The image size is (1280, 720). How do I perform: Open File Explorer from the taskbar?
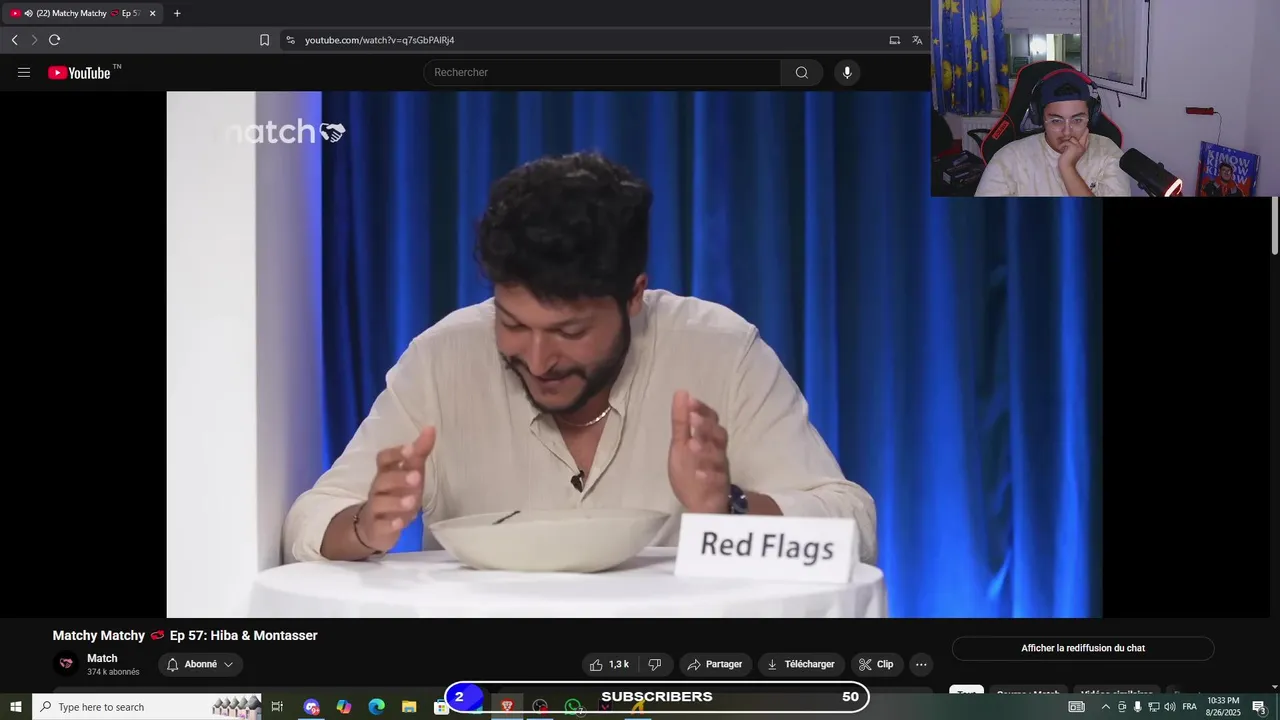[x=409, y=707]
